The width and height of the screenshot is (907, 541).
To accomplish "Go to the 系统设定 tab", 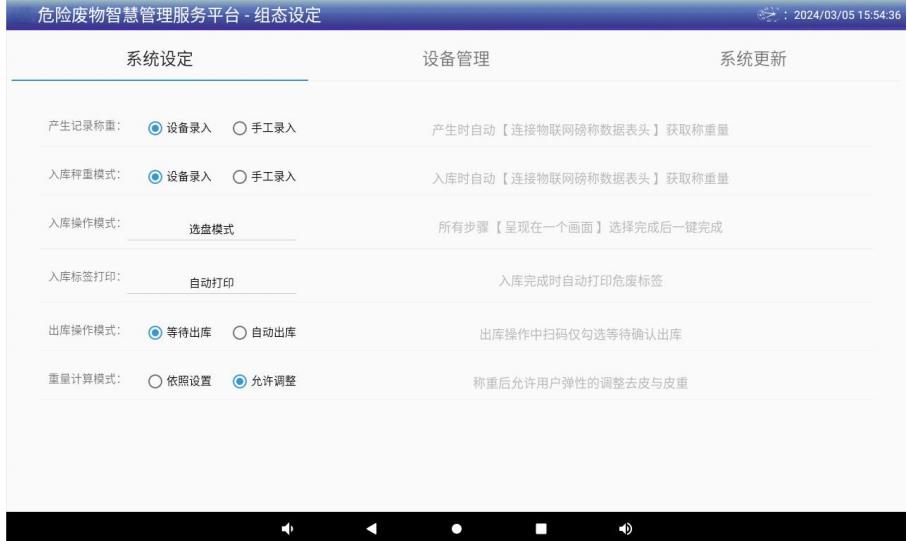I will 159,58.
